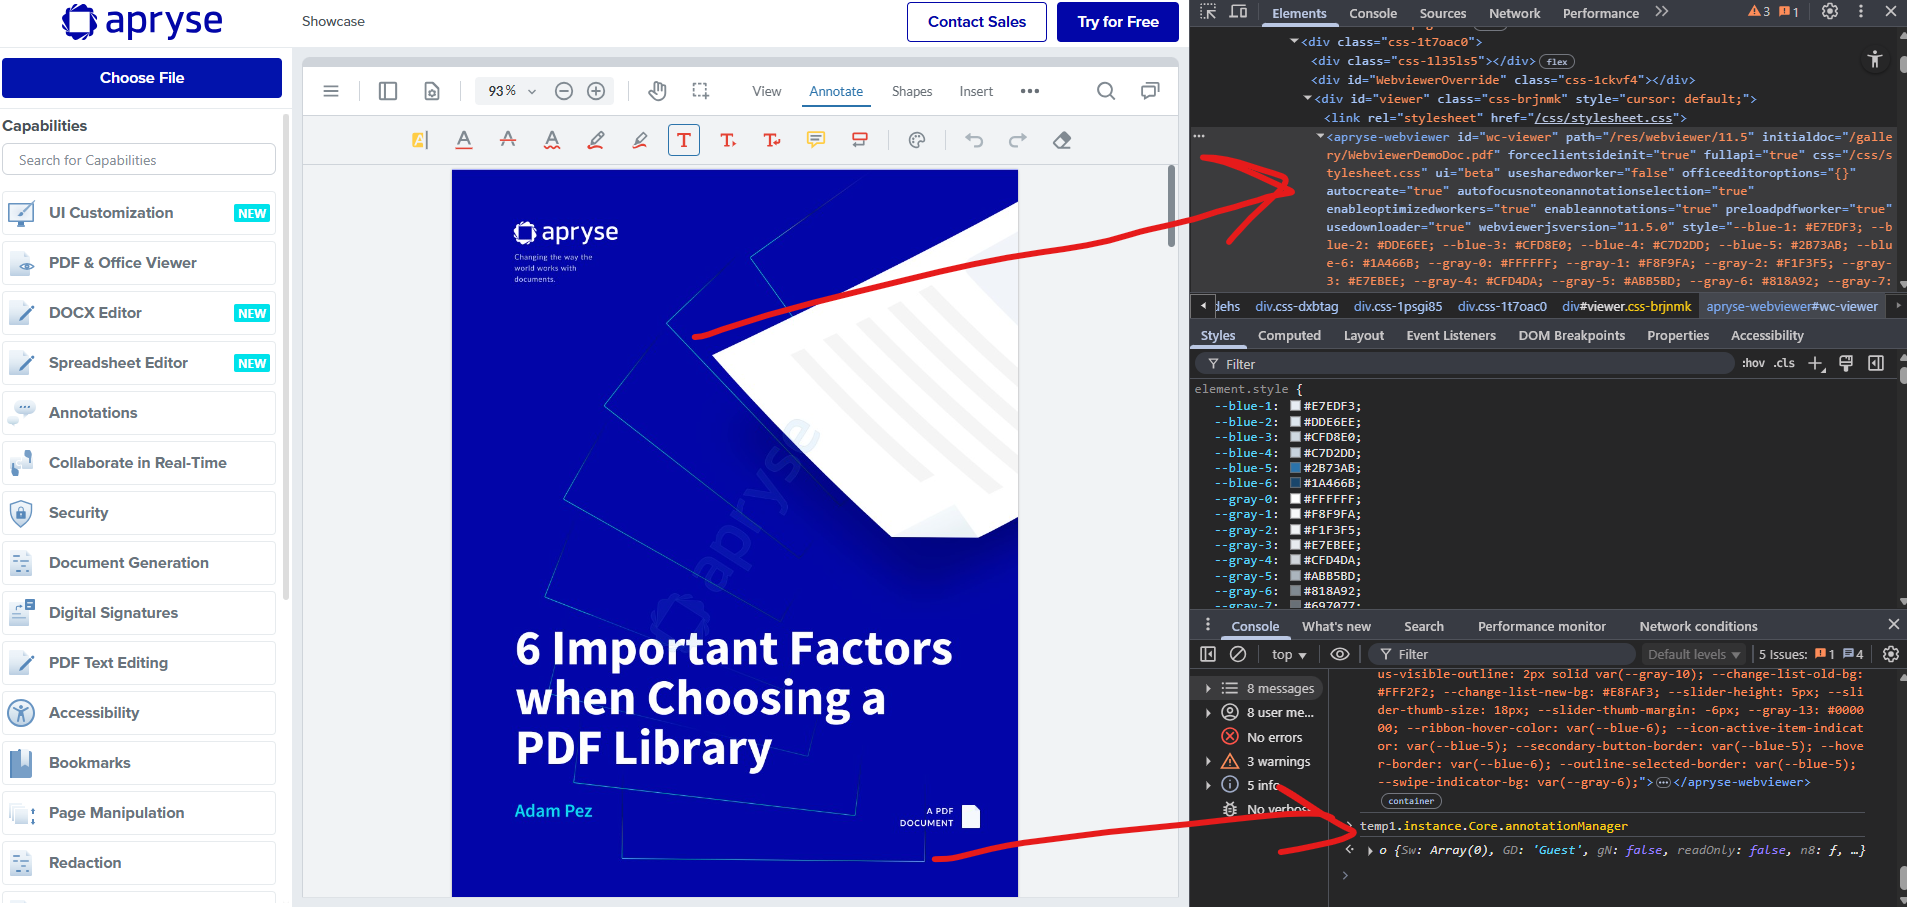The width and height of the screenshot is (1907, 907).
Task: Expand the 8 messages group
Action: [1208, 689]
